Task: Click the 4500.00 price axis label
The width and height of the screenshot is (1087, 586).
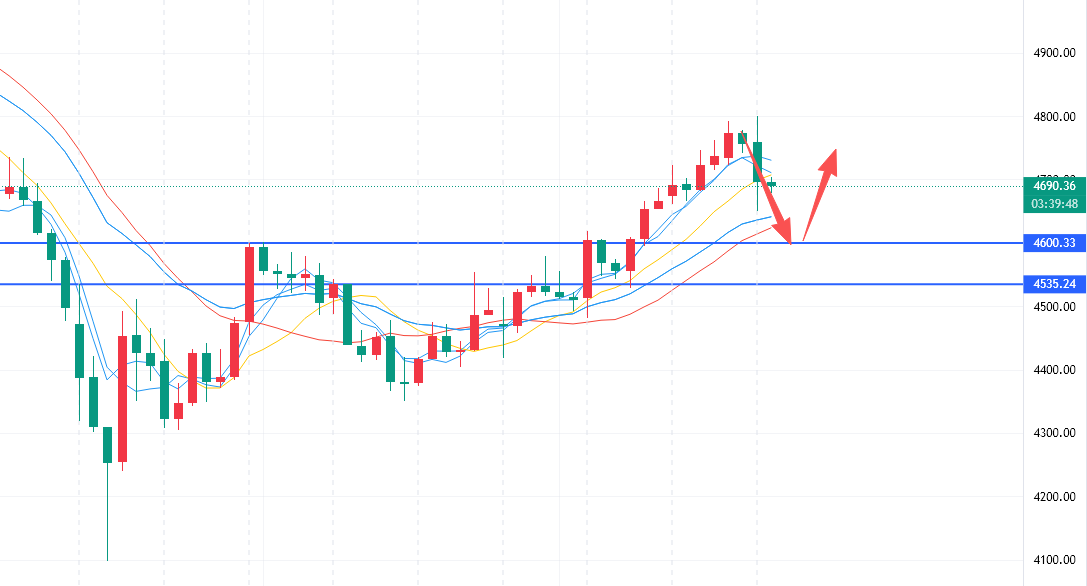Action: pos(1055,307)
